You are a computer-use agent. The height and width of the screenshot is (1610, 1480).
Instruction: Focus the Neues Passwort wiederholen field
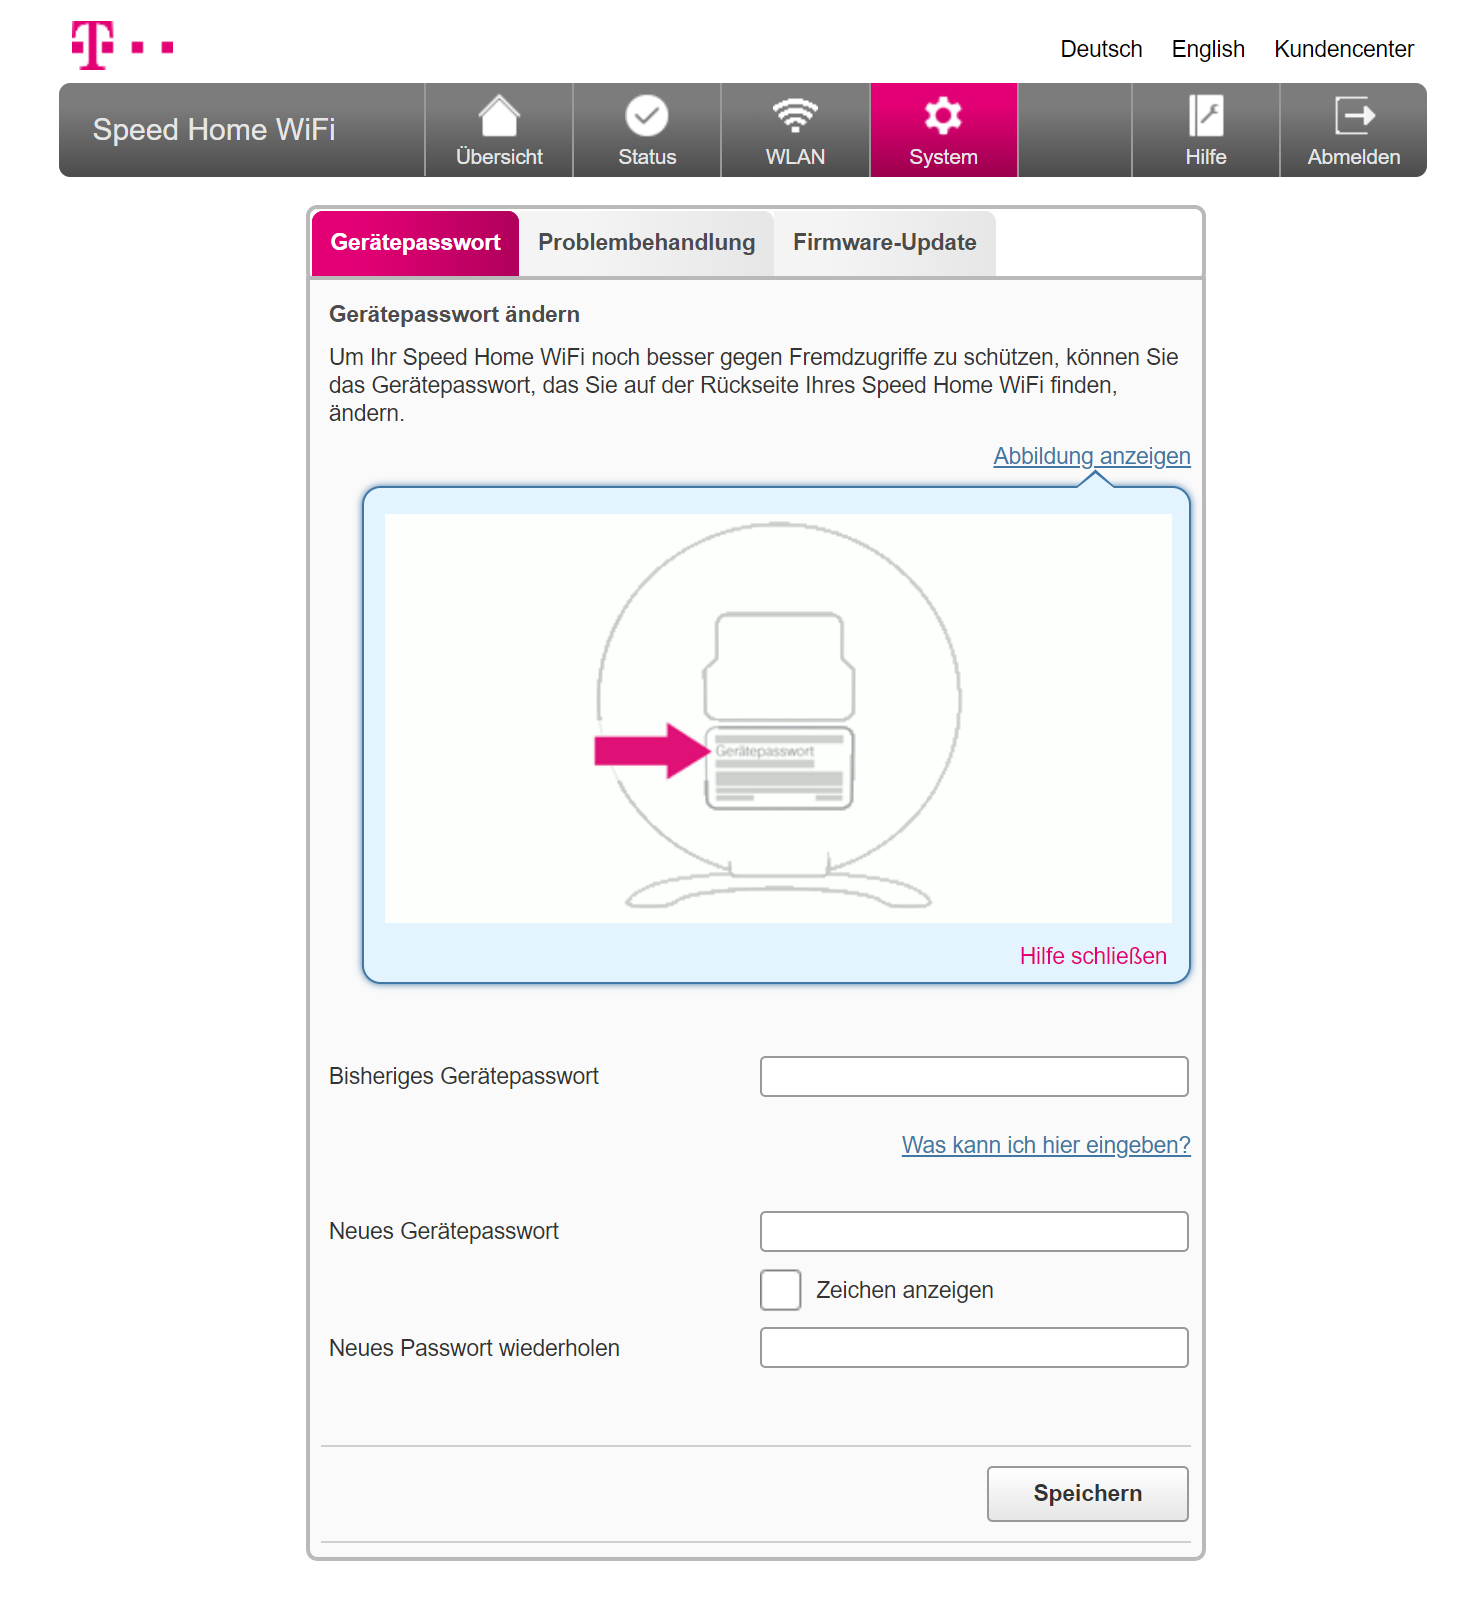tap(974, 1348)
